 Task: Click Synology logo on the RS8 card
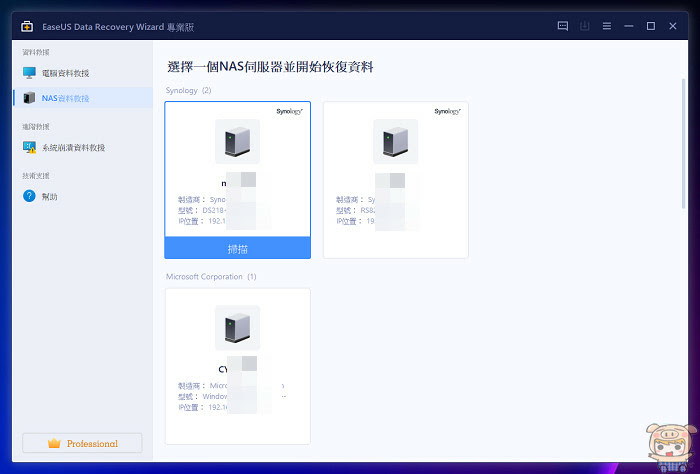point(447,111)
